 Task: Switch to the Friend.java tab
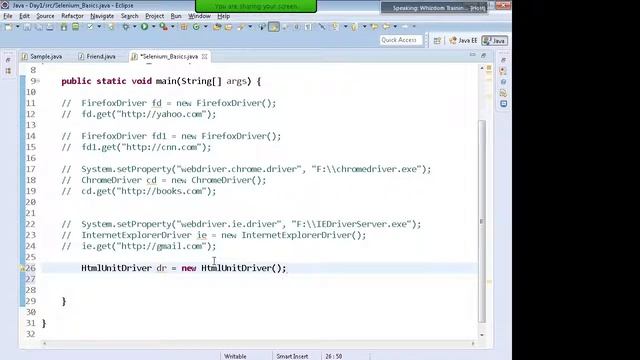(98, 56)
